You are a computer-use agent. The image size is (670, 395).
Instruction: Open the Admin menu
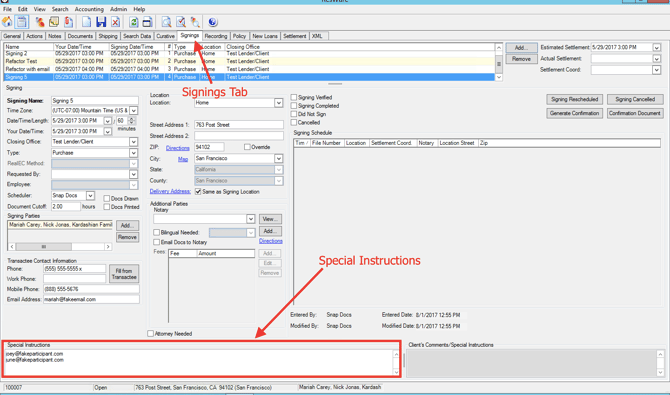tap(118, 9)
